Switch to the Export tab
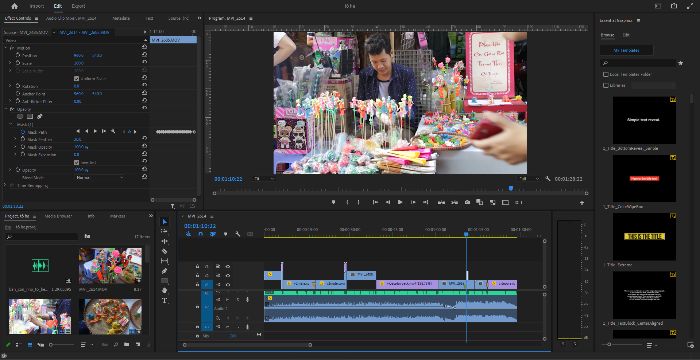This screenshot has height=360, width=700. pos(78,6)
